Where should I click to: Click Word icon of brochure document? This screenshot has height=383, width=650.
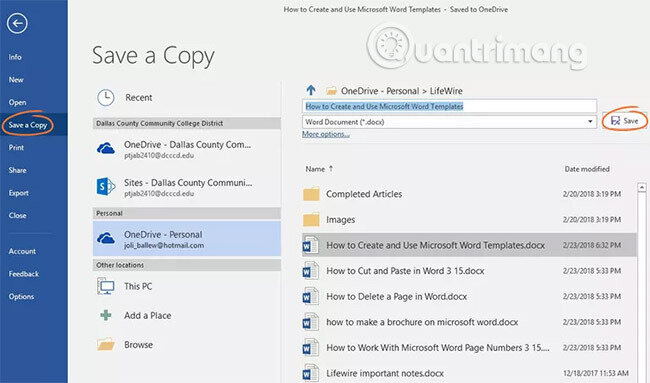pos(310,322)
